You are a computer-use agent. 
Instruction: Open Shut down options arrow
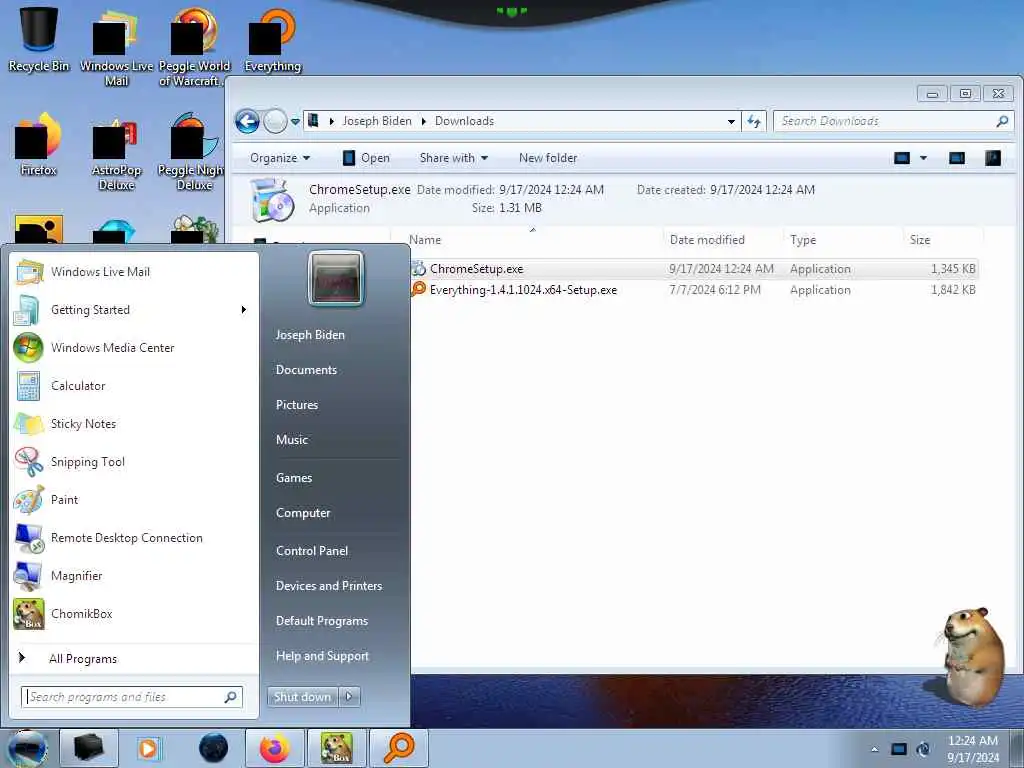coord(349,697)
